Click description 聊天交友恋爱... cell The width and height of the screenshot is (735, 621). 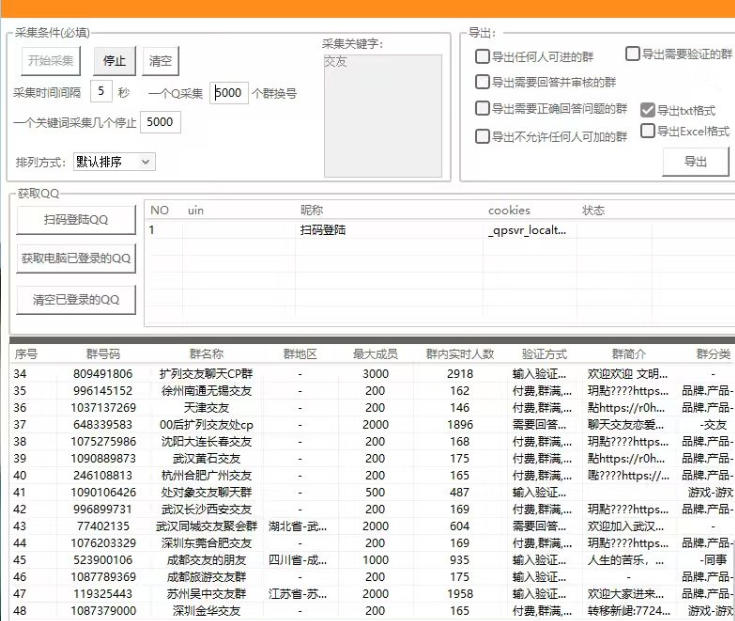pyautogui.click(x=626, y=425)
